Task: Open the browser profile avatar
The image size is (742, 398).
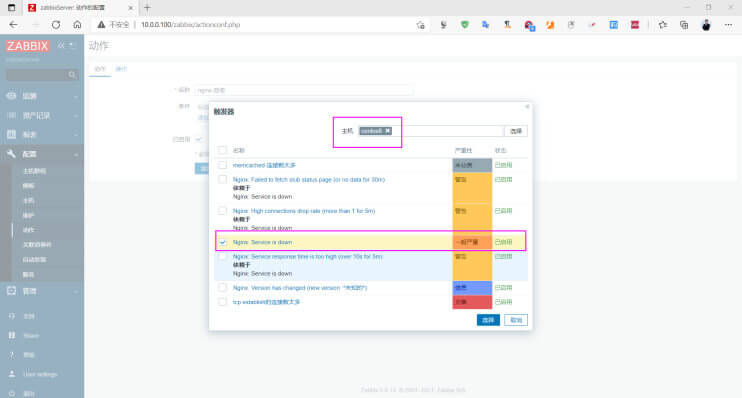Action: [706, 25]
